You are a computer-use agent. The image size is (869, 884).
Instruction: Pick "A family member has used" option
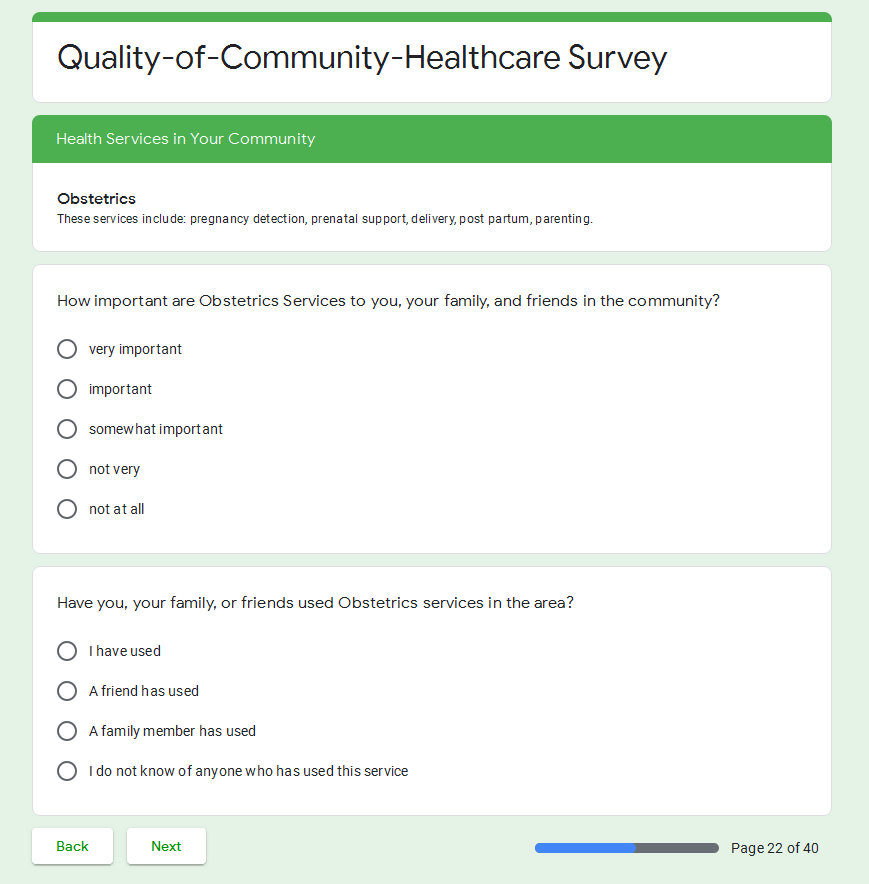coord(67,731)
